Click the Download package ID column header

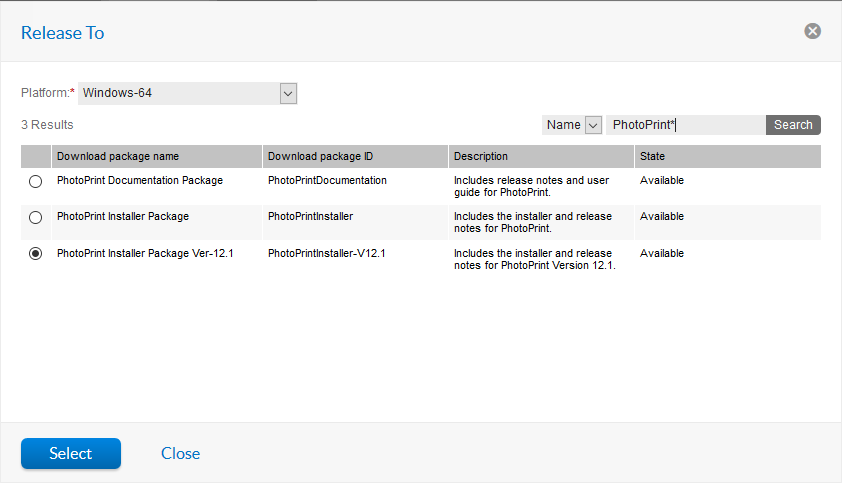click(320, 157)
